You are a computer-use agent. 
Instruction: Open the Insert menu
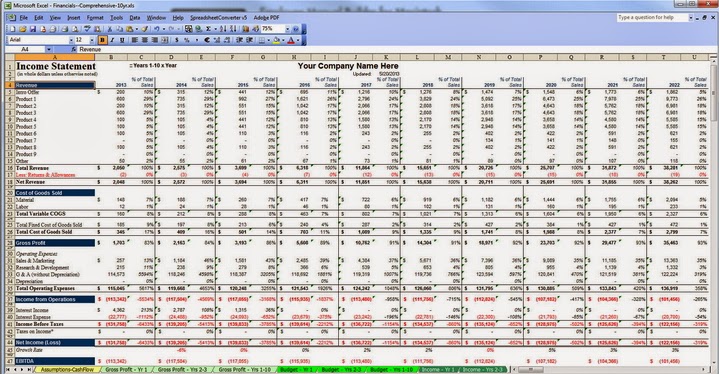coord(73,18)
